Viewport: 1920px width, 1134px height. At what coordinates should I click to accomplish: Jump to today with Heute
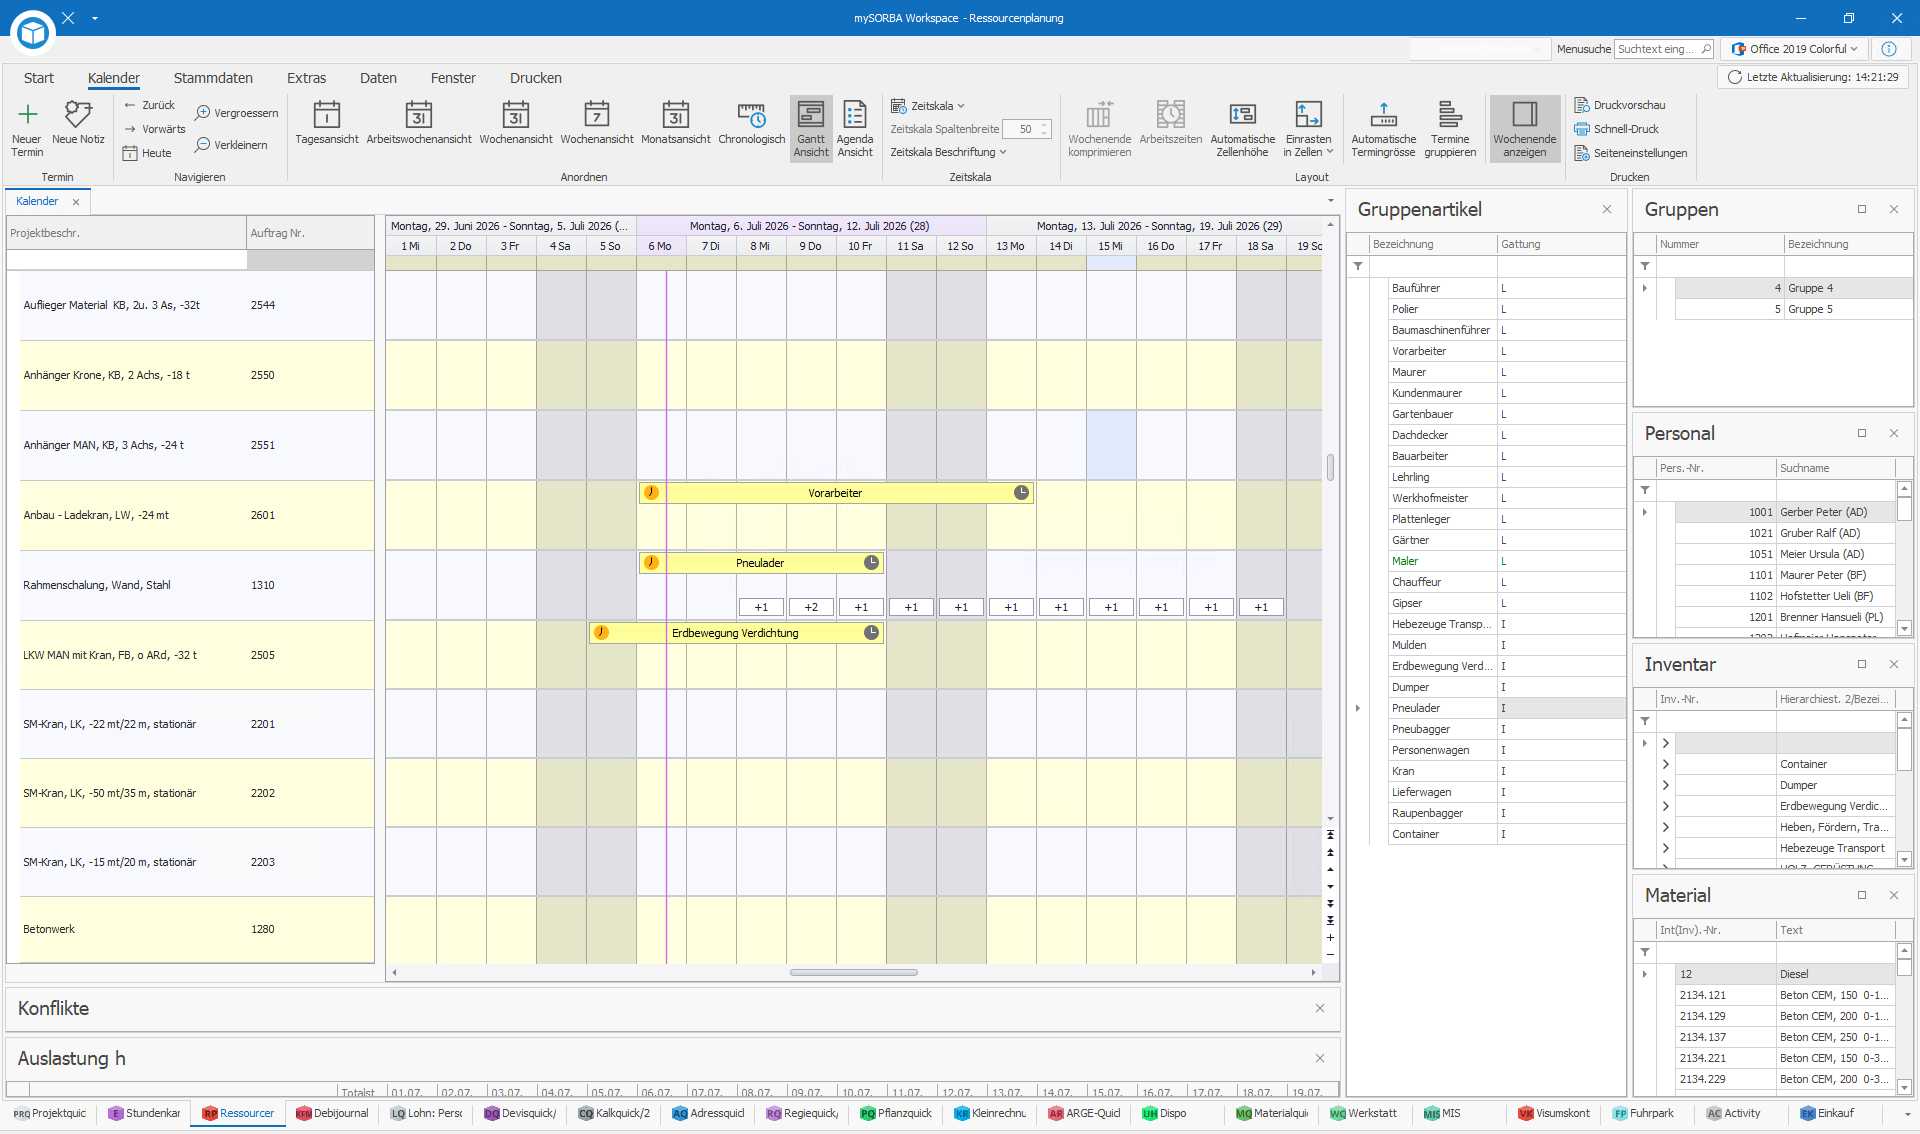pyautogui.click(x=147, y=153)
